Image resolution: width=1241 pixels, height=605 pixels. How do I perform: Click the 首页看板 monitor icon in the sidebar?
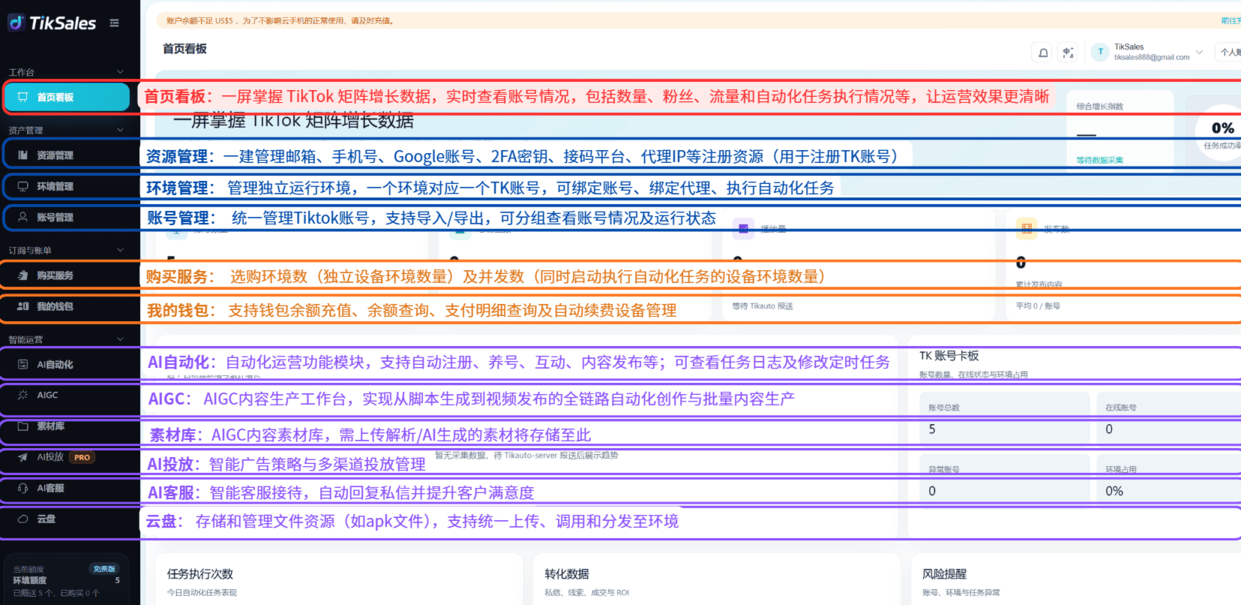(x=22, y=97)
